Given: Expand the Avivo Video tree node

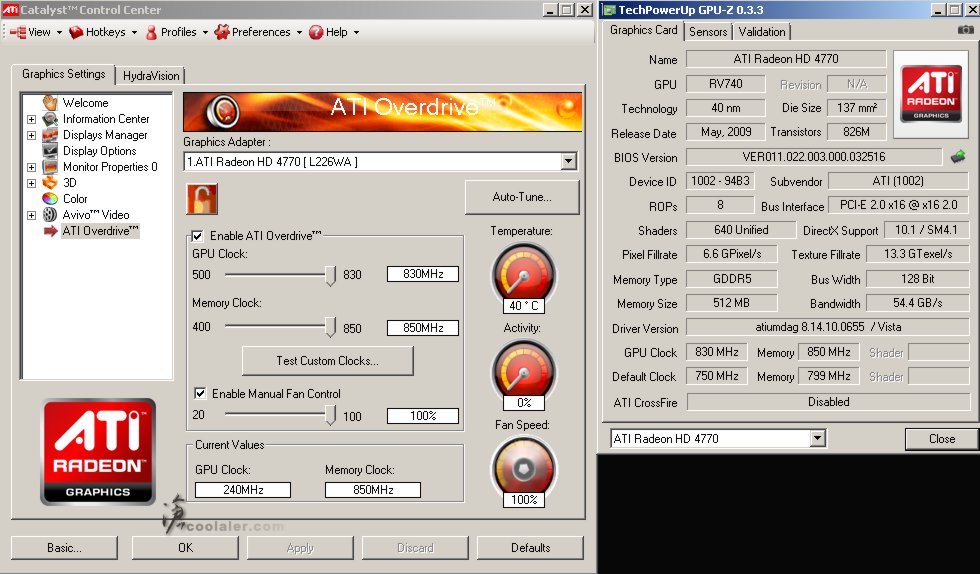Looking at the screenshot, I should pyautogui.click(x=31, y=215).
